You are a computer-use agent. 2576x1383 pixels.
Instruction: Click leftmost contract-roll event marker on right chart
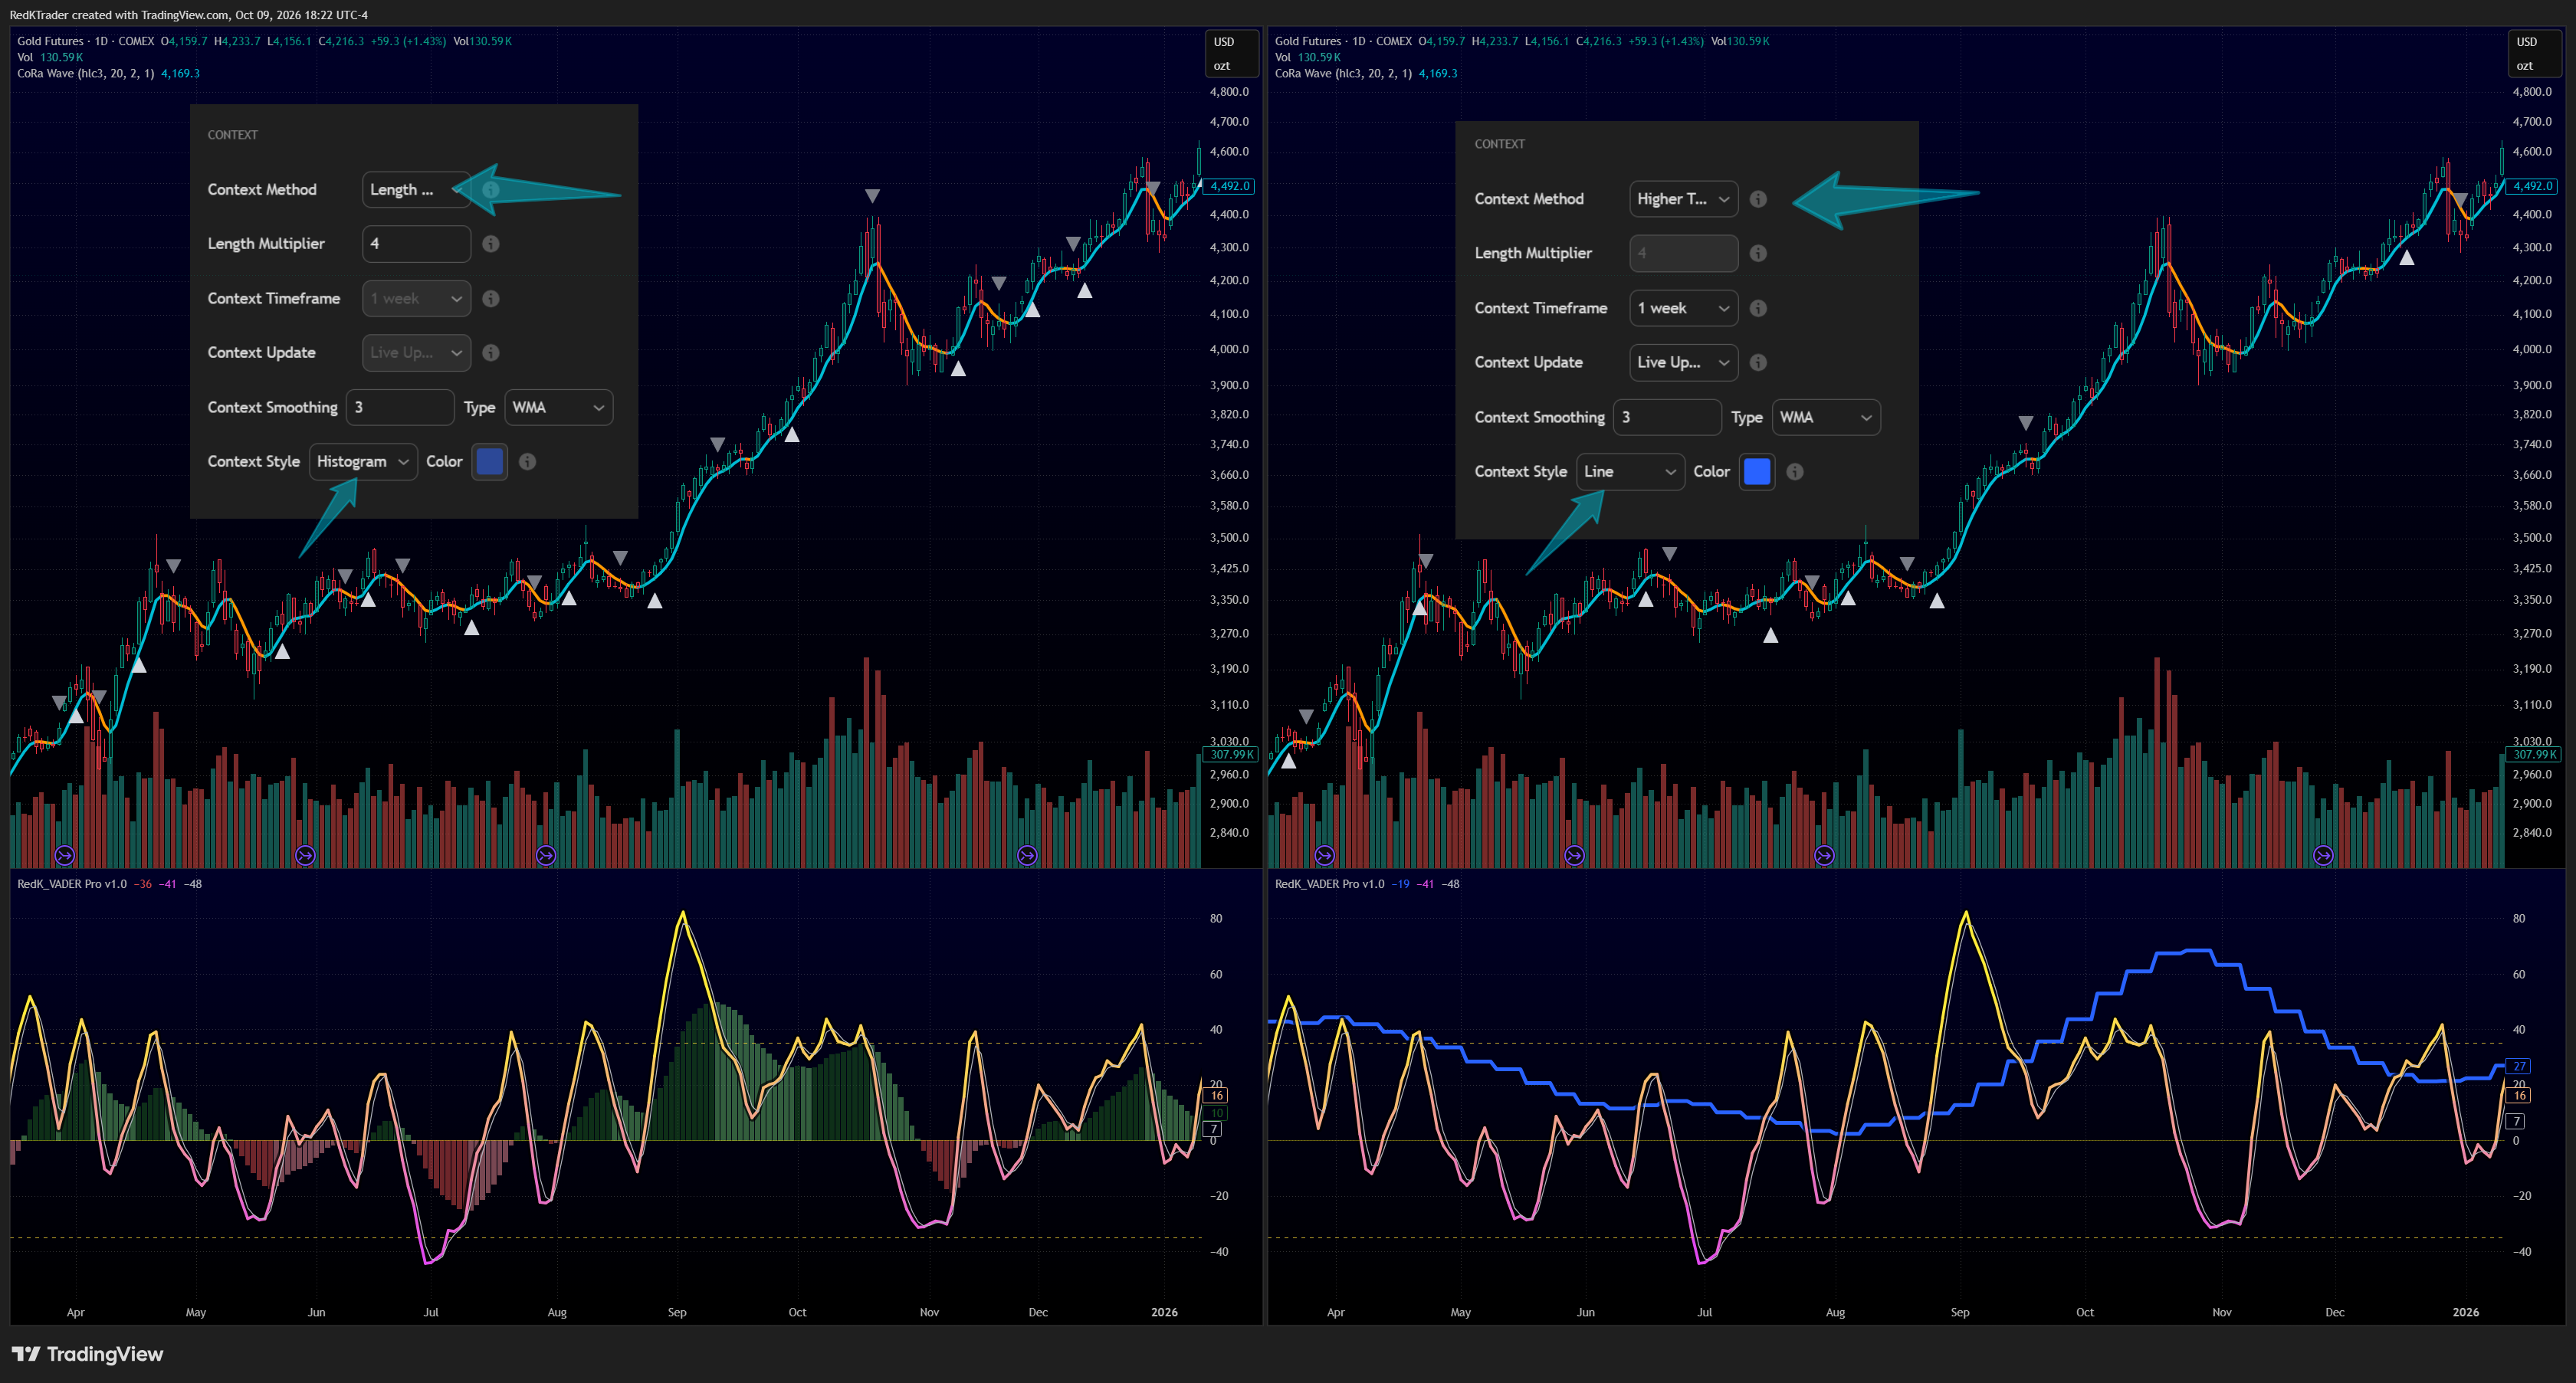coord(1325,855)
